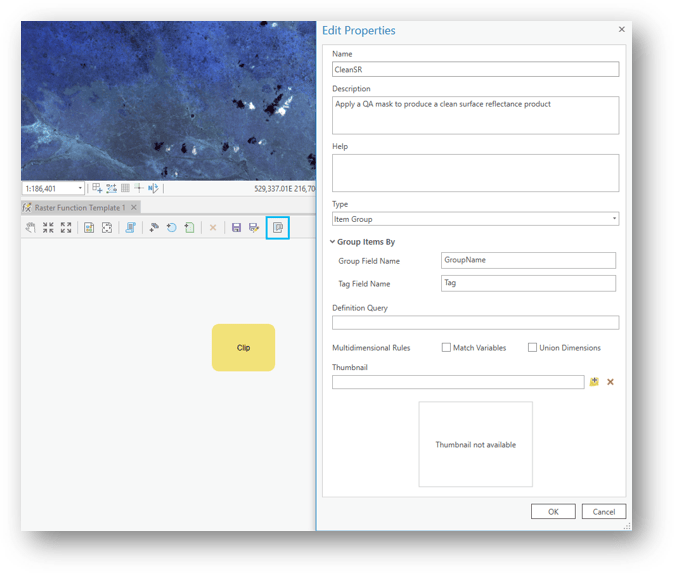674x573 pixels.
Task: Select the yellow Clip function node
Action: [243, 347]
